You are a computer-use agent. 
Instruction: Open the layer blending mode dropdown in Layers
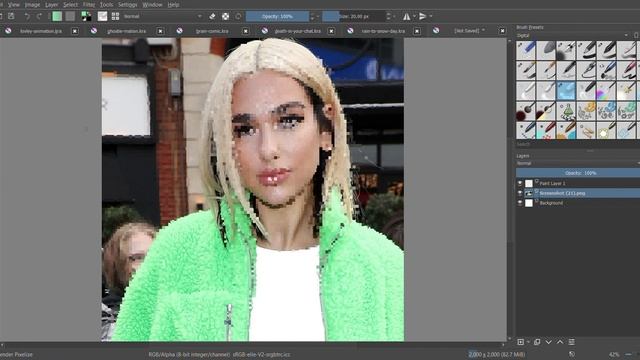[577, 163]
